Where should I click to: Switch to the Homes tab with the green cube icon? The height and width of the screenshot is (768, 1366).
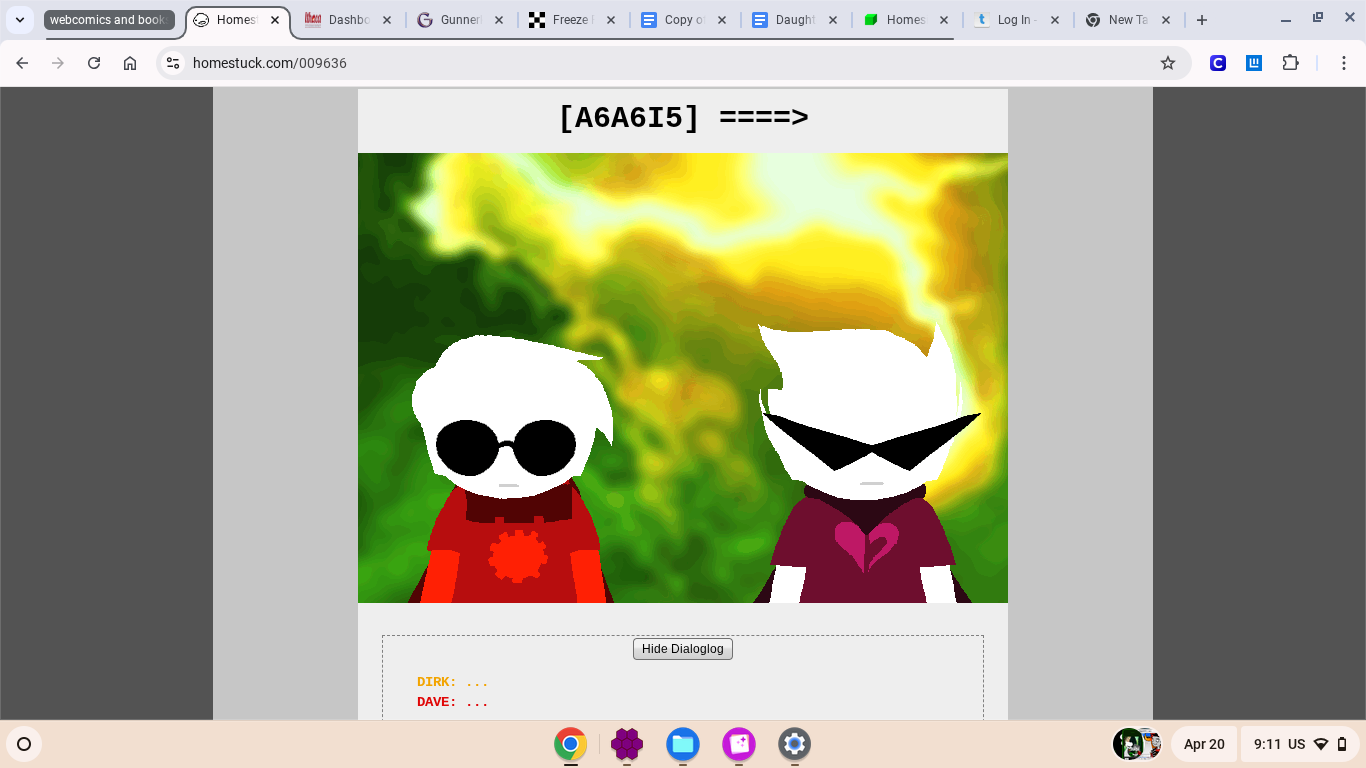click(906, 20)
